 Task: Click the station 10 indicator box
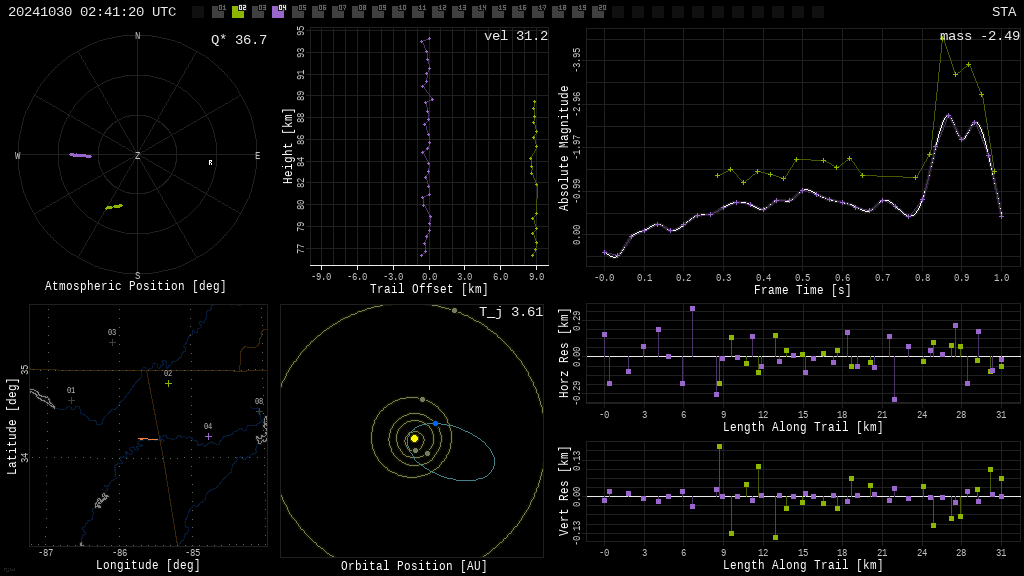pos(398,12)
